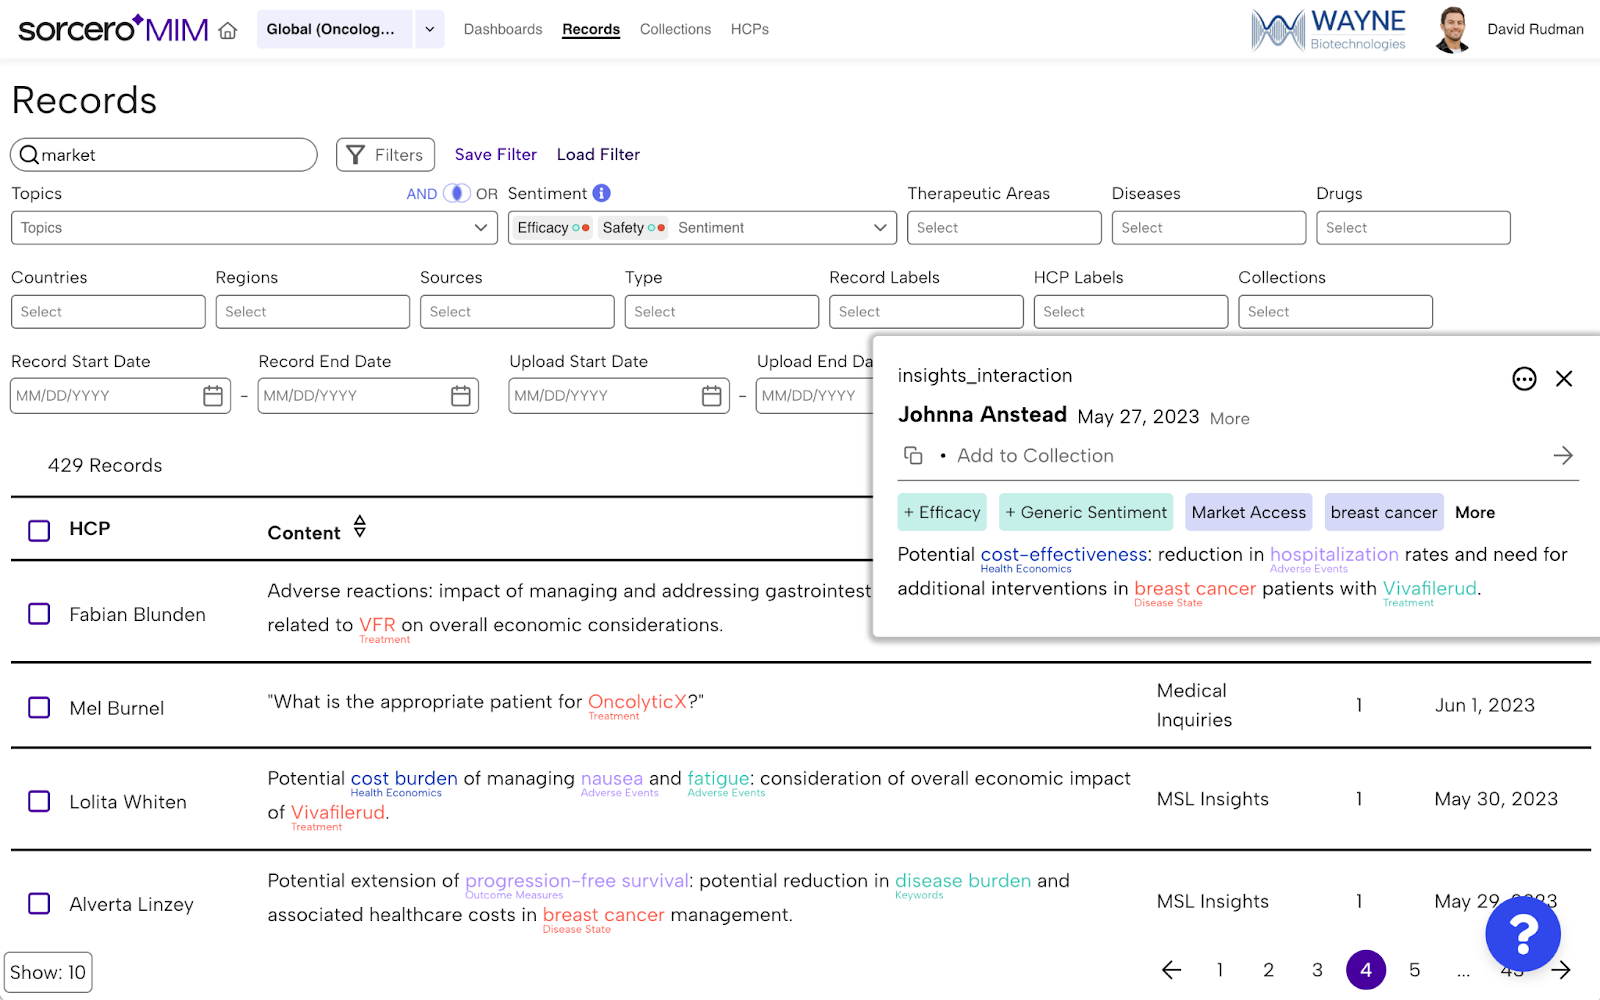Go to page 5 of results
This screenshot has height=1000, width=1600.
(x=1414, y=970)
